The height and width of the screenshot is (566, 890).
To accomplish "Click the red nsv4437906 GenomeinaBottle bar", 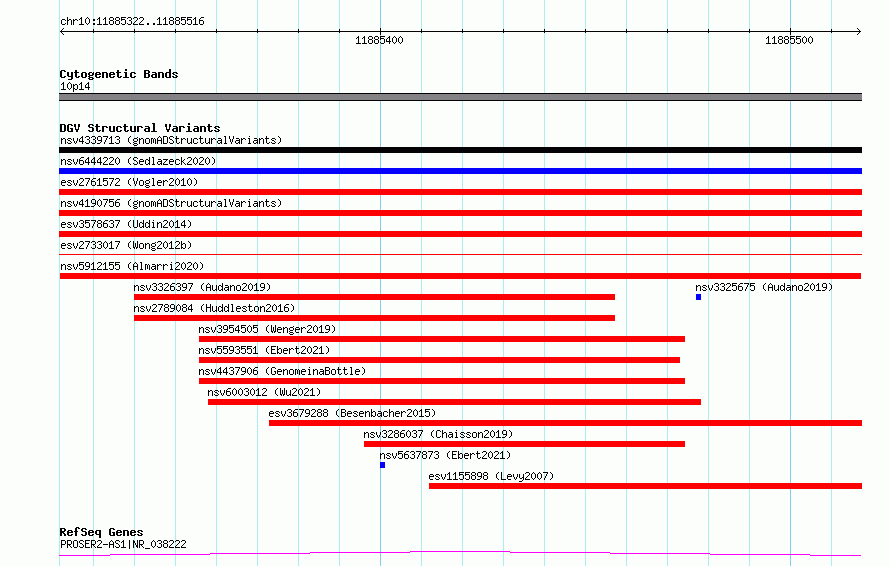I will (x=442, y=381).
